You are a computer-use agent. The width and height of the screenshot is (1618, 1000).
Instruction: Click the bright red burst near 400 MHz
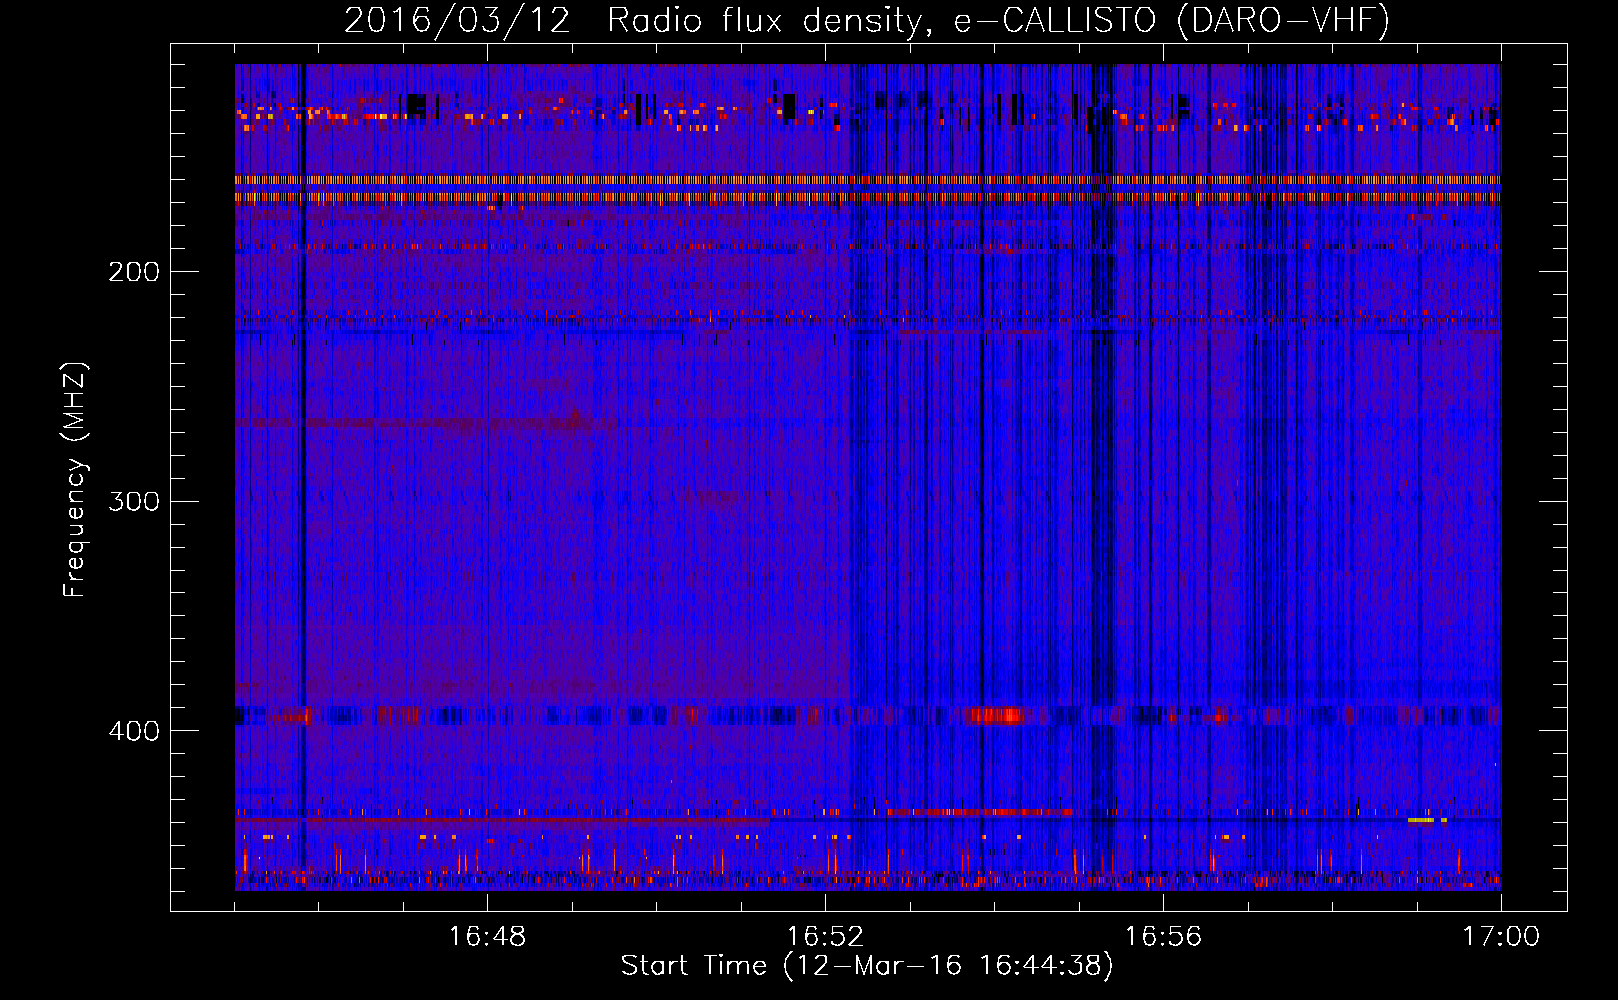click(x=997, y=716)
